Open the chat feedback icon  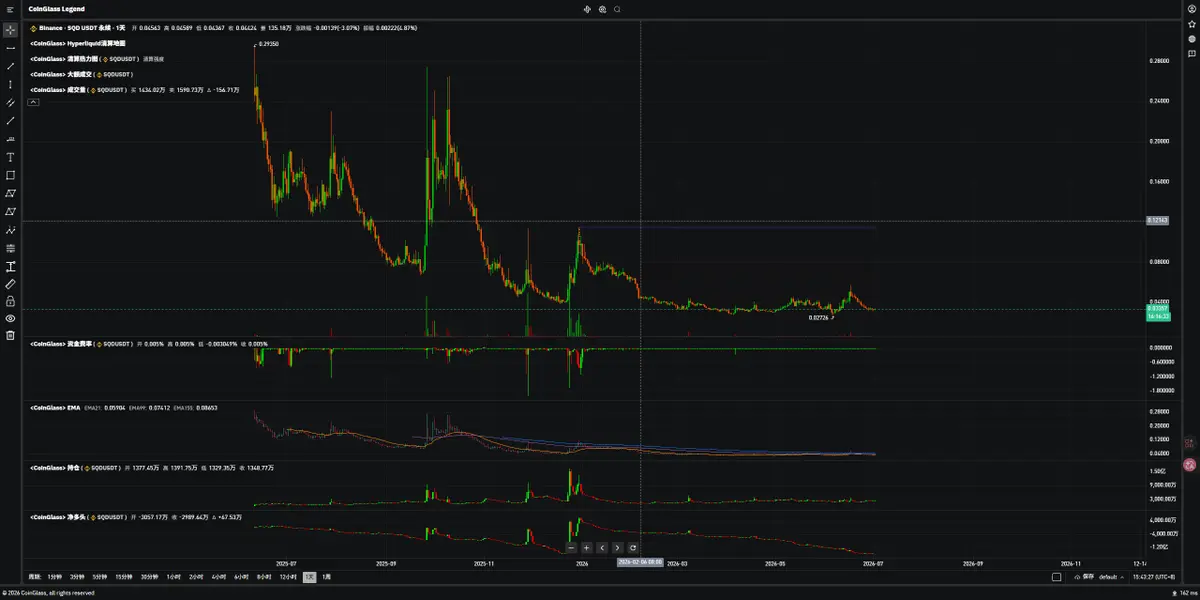[1191, 53]
